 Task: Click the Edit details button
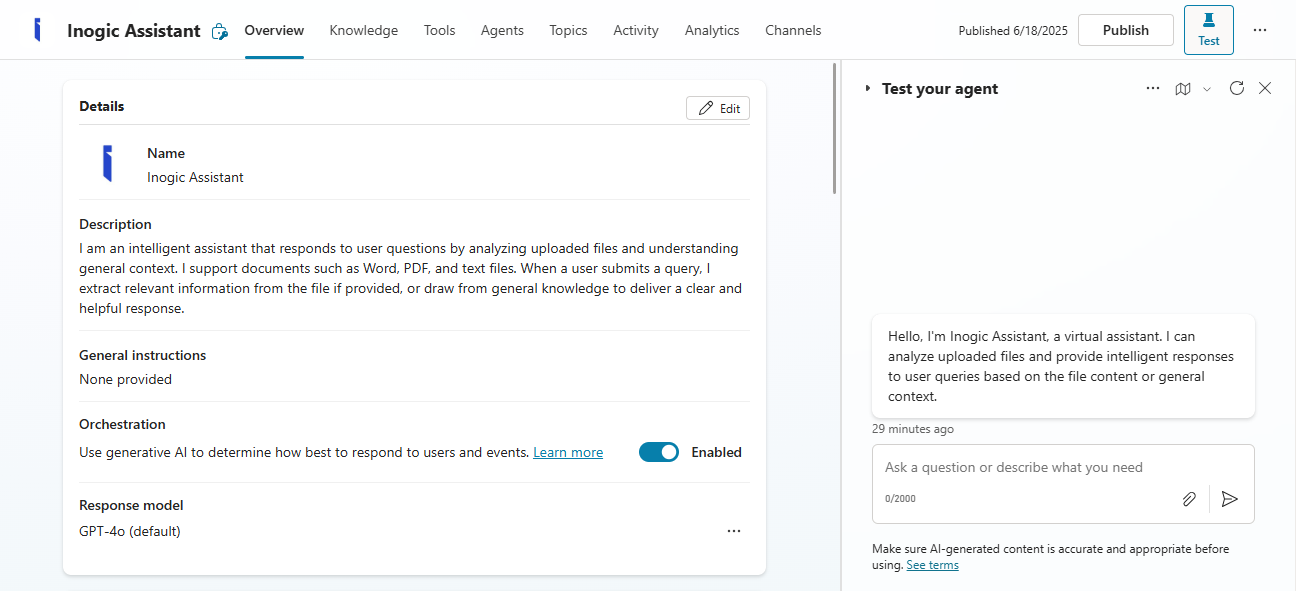(718, 108)
